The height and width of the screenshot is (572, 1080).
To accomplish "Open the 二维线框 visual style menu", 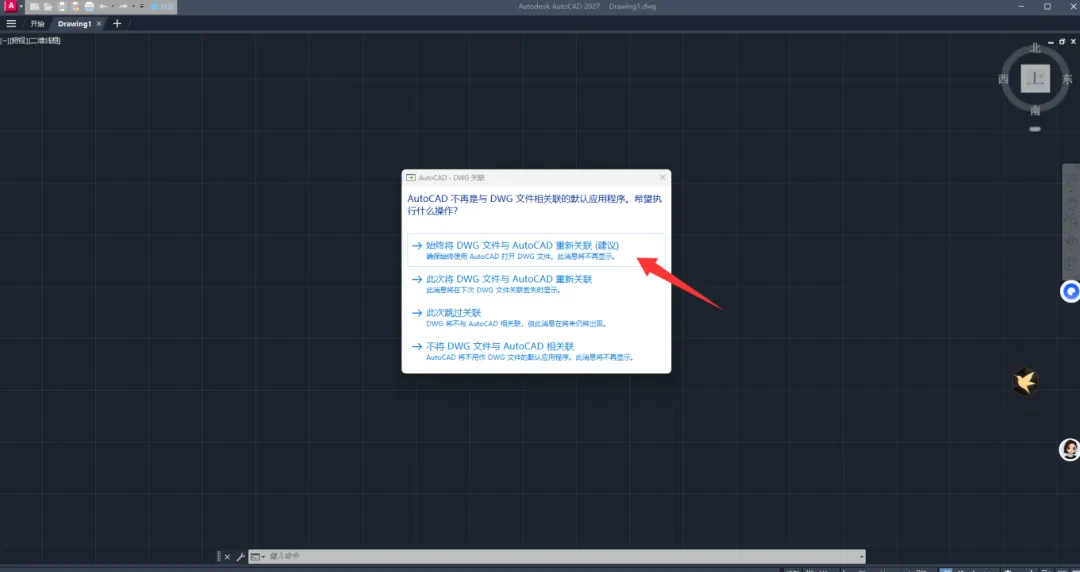I will click(x=45, y=41).
